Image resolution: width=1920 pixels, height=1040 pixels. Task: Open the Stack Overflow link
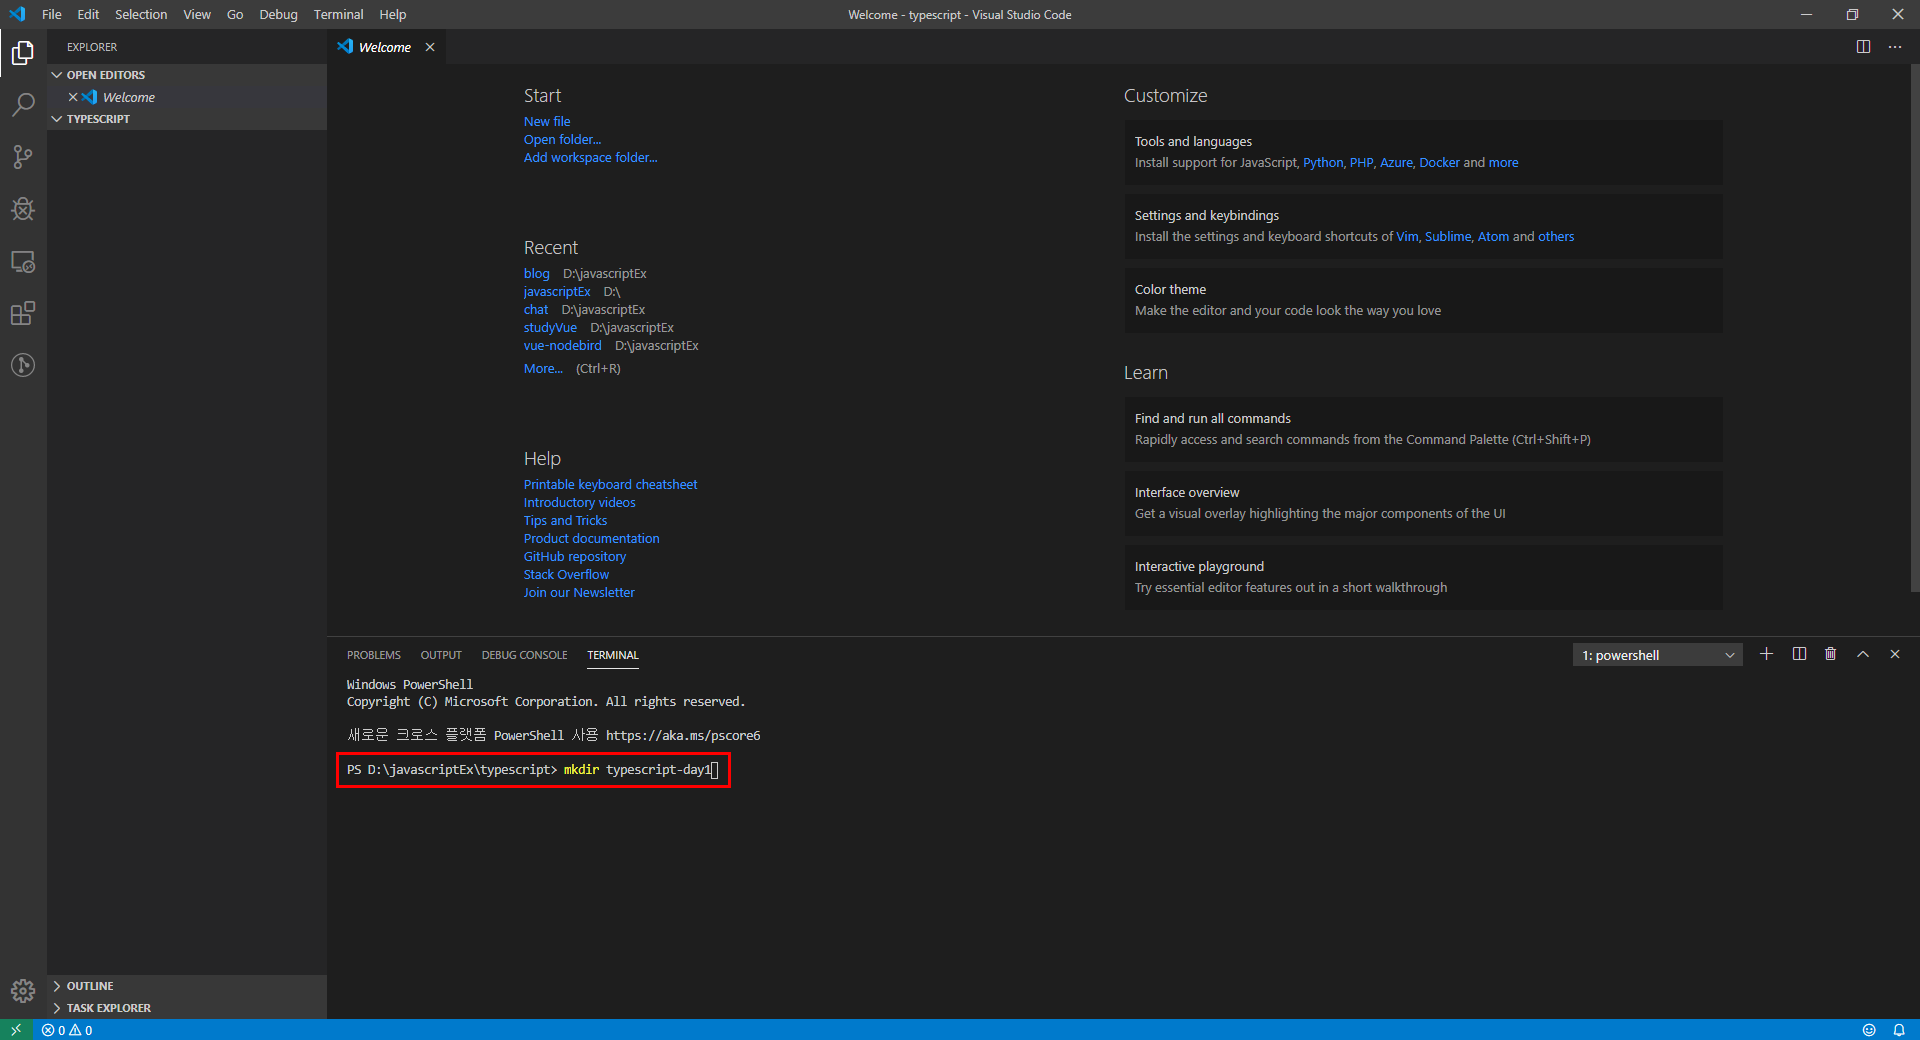point(566,574)
